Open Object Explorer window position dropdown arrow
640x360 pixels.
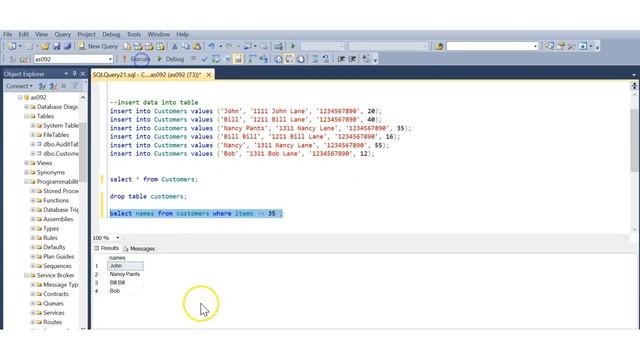[x=66, y=74]
